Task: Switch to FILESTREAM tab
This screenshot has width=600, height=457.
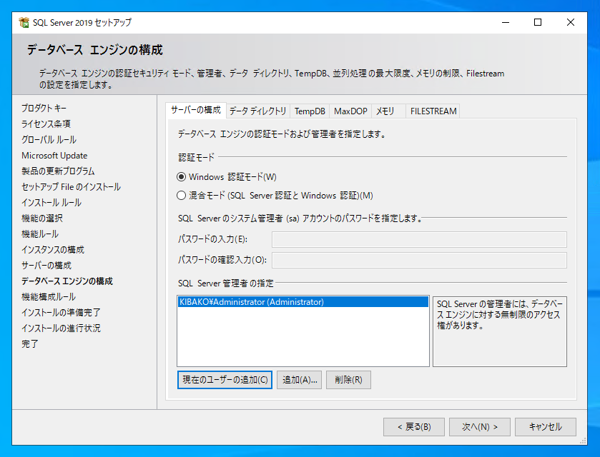Action: point(433,111)
